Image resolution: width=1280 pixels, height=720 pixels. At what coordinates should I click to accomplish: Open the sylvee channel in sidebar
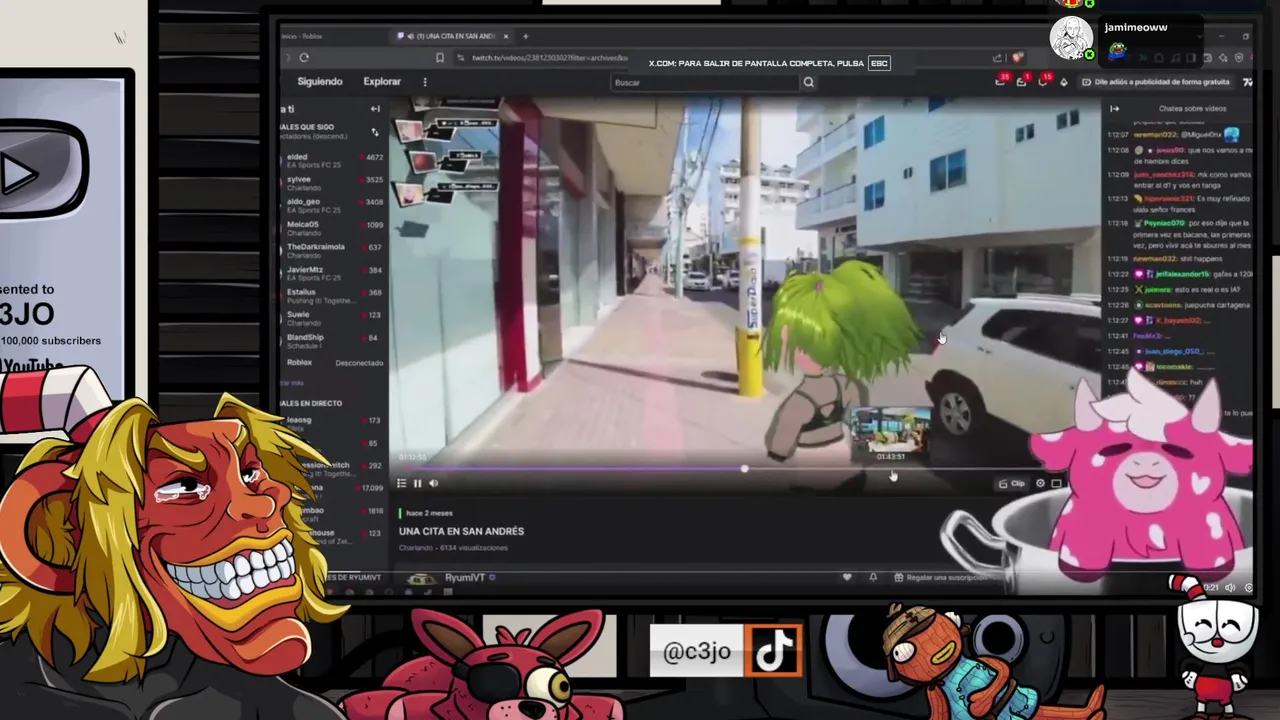click(334, 182)
